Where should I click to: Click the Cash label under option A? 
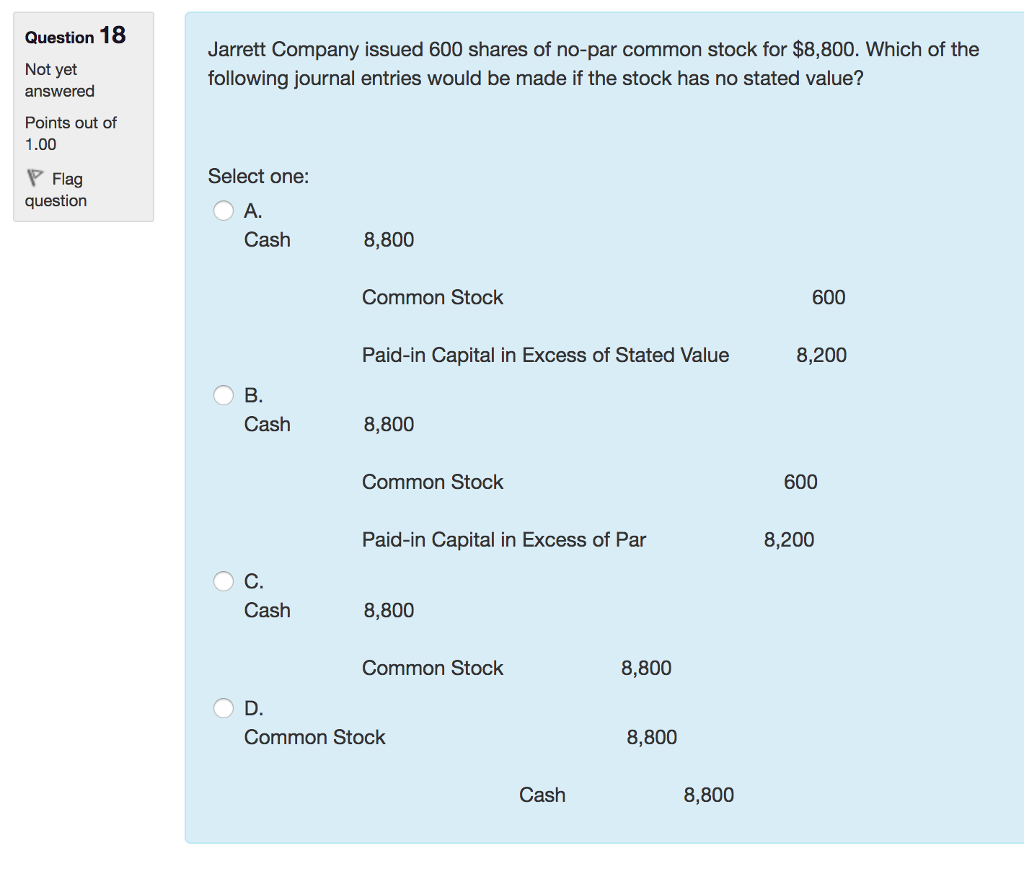[x=267, y=240]
